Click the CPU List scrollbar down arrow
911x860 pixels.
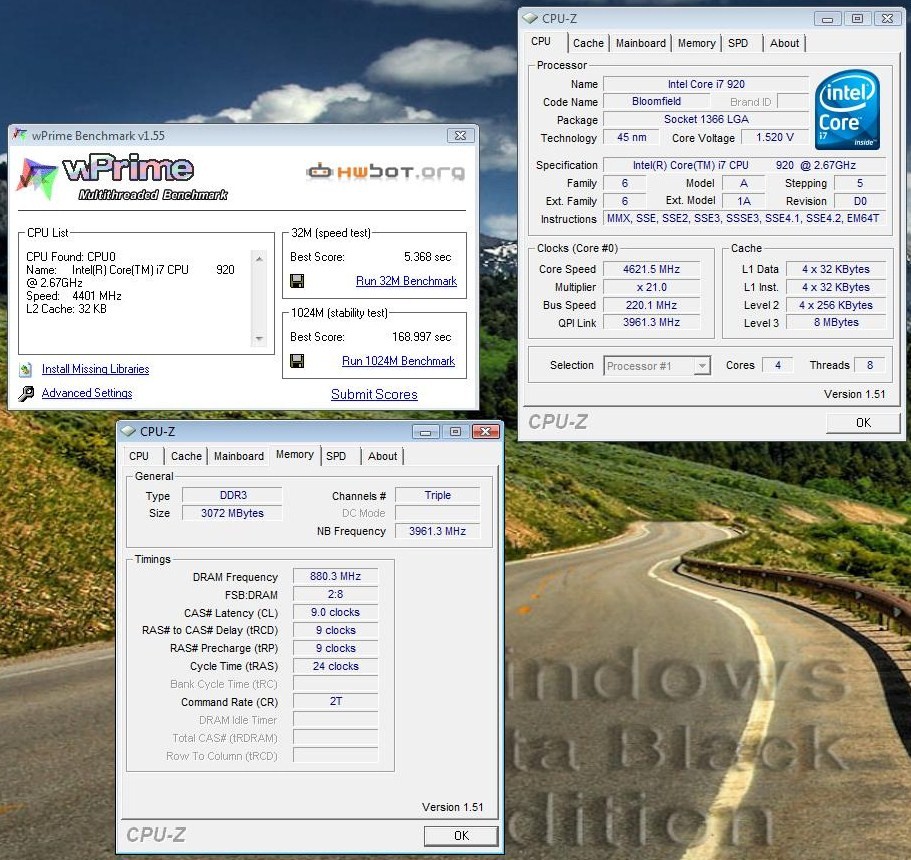tap(259, 338)
